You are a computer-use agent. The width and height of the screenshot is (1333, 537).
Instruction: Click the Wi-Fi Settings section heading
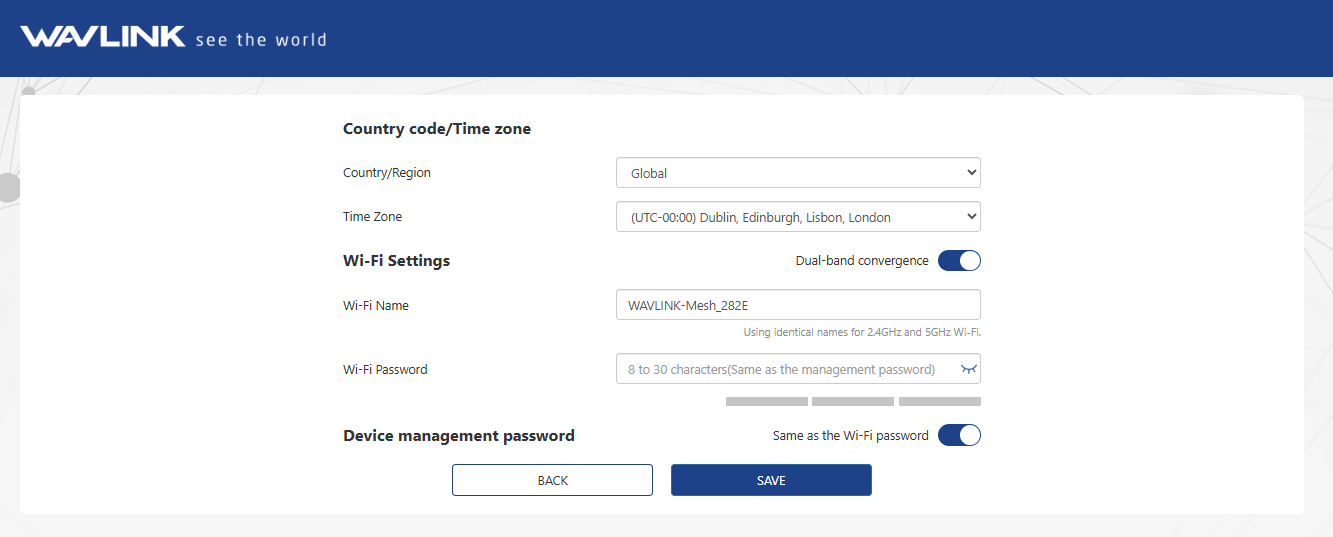396,261
